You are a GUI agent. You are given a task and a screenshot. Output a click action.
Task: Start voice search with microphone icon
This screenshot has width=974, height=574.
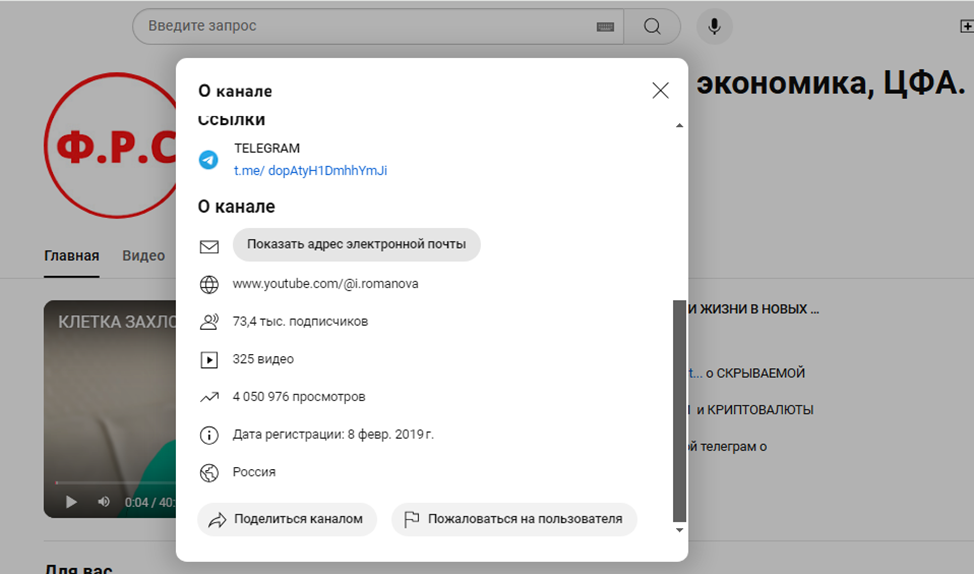click(714, 26)
